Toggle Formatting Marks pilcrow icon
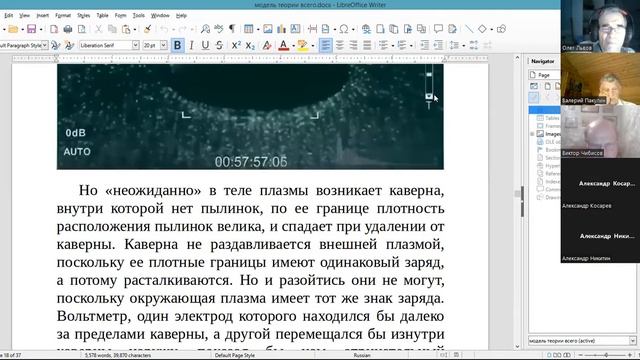Image resolution: width=640 pixels, height=360 pixels. point(232,29)
